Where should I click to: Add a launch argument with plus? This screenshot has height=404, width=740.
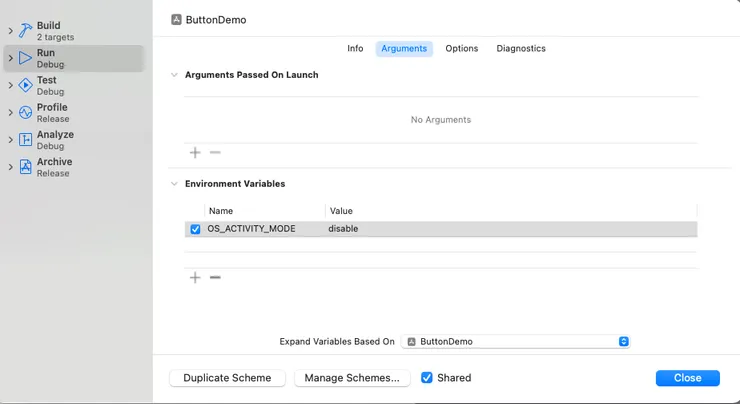pos(195,153)
